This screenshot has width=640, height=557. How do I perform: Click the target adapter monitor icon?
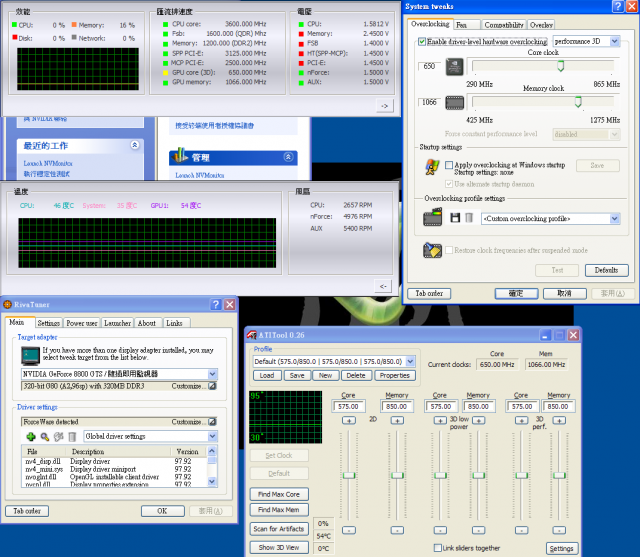click(30, 355)
